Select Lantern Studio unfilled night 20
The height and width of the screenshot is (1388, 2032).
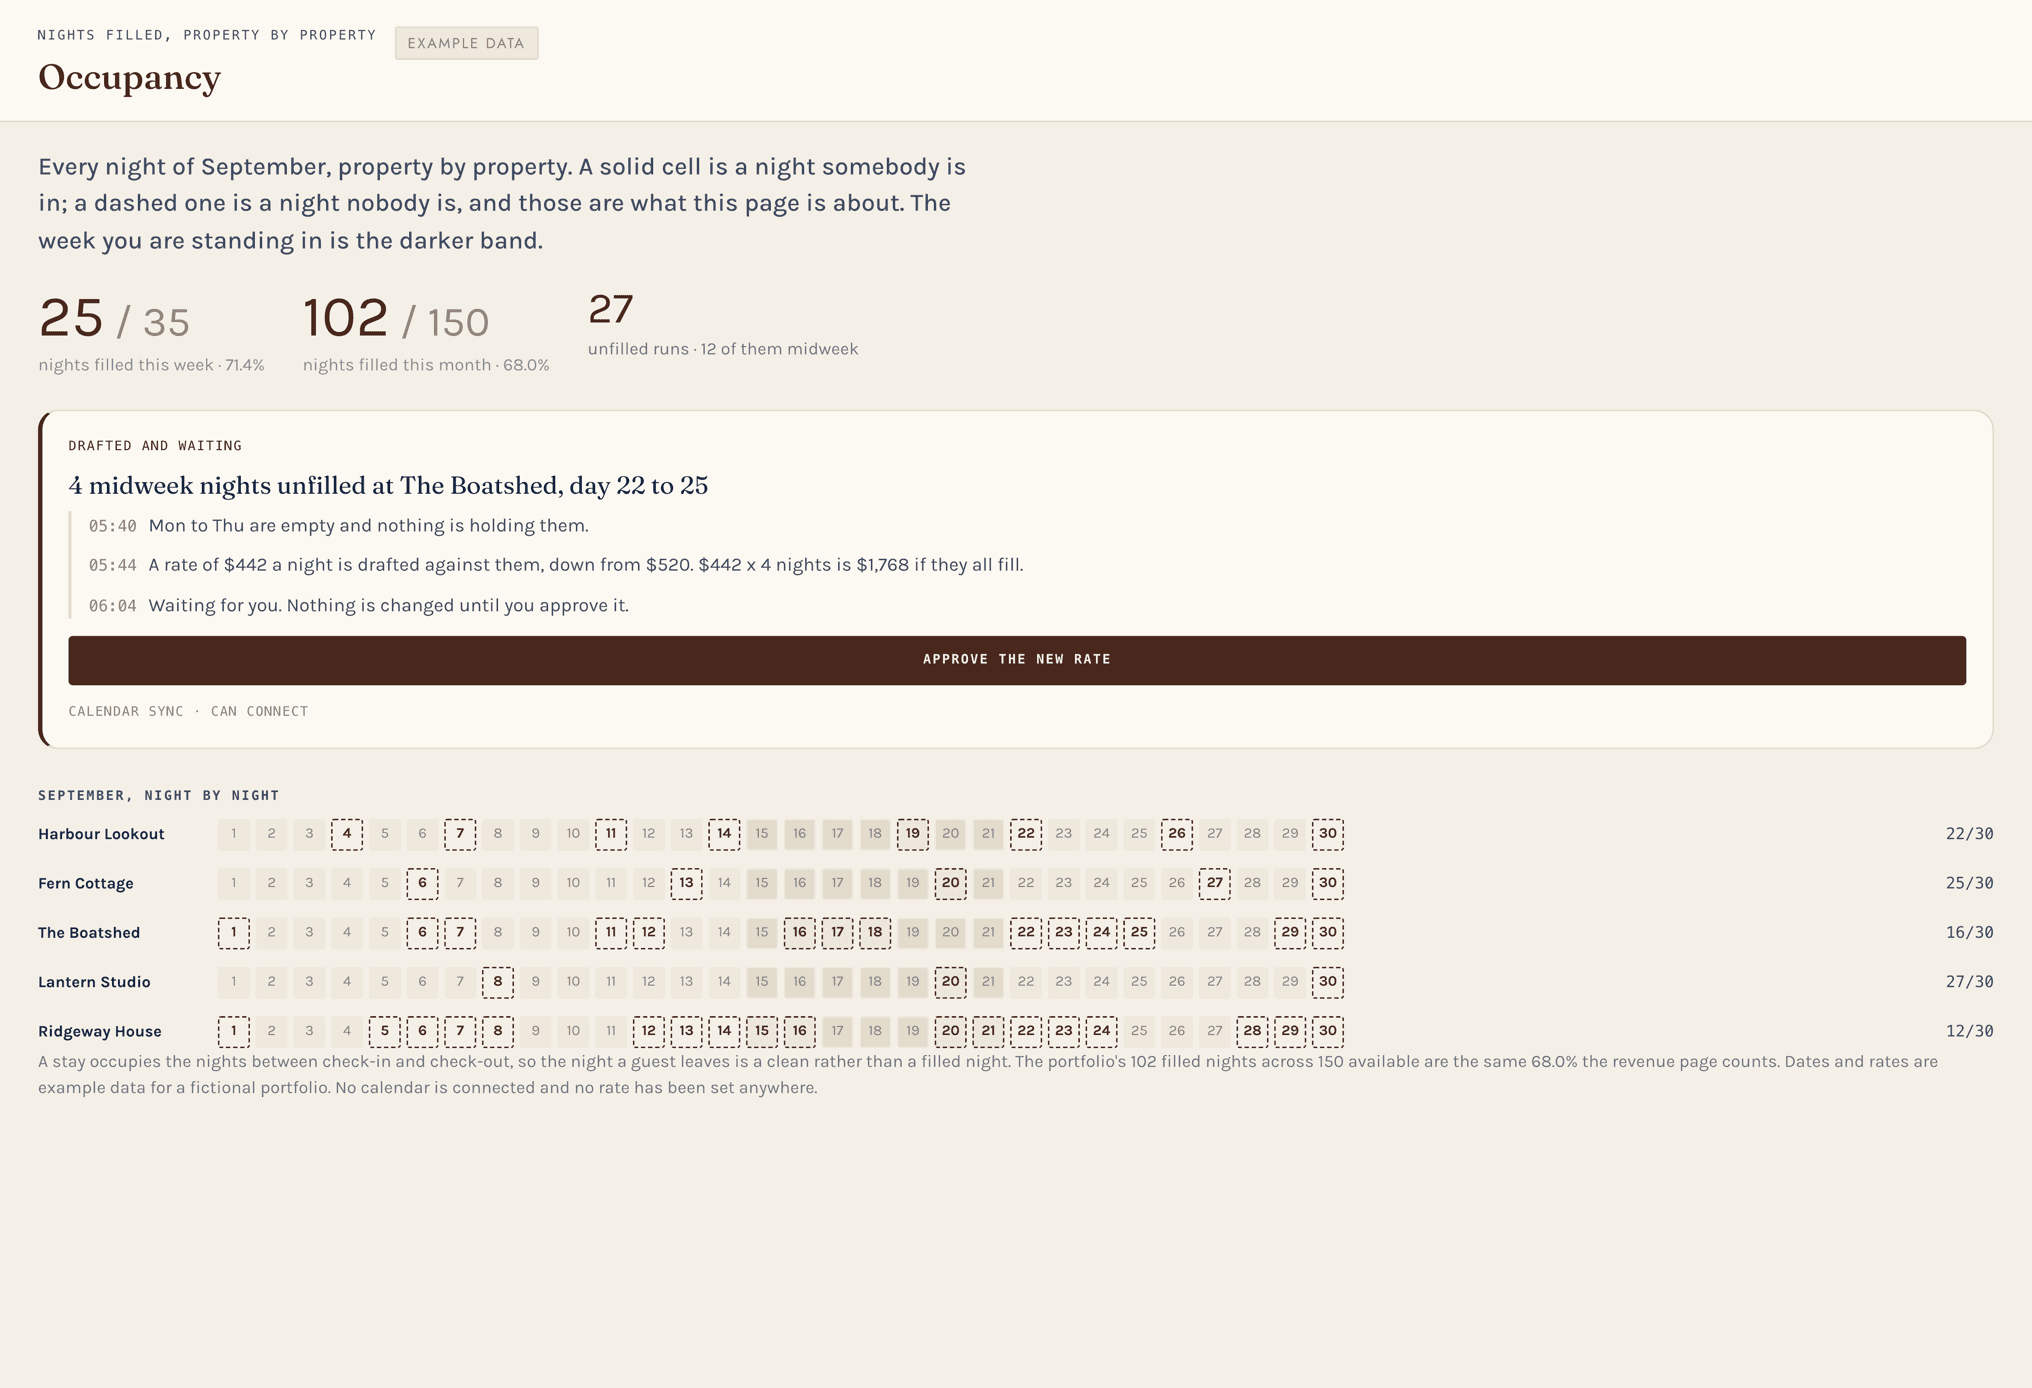click(950, 982)
